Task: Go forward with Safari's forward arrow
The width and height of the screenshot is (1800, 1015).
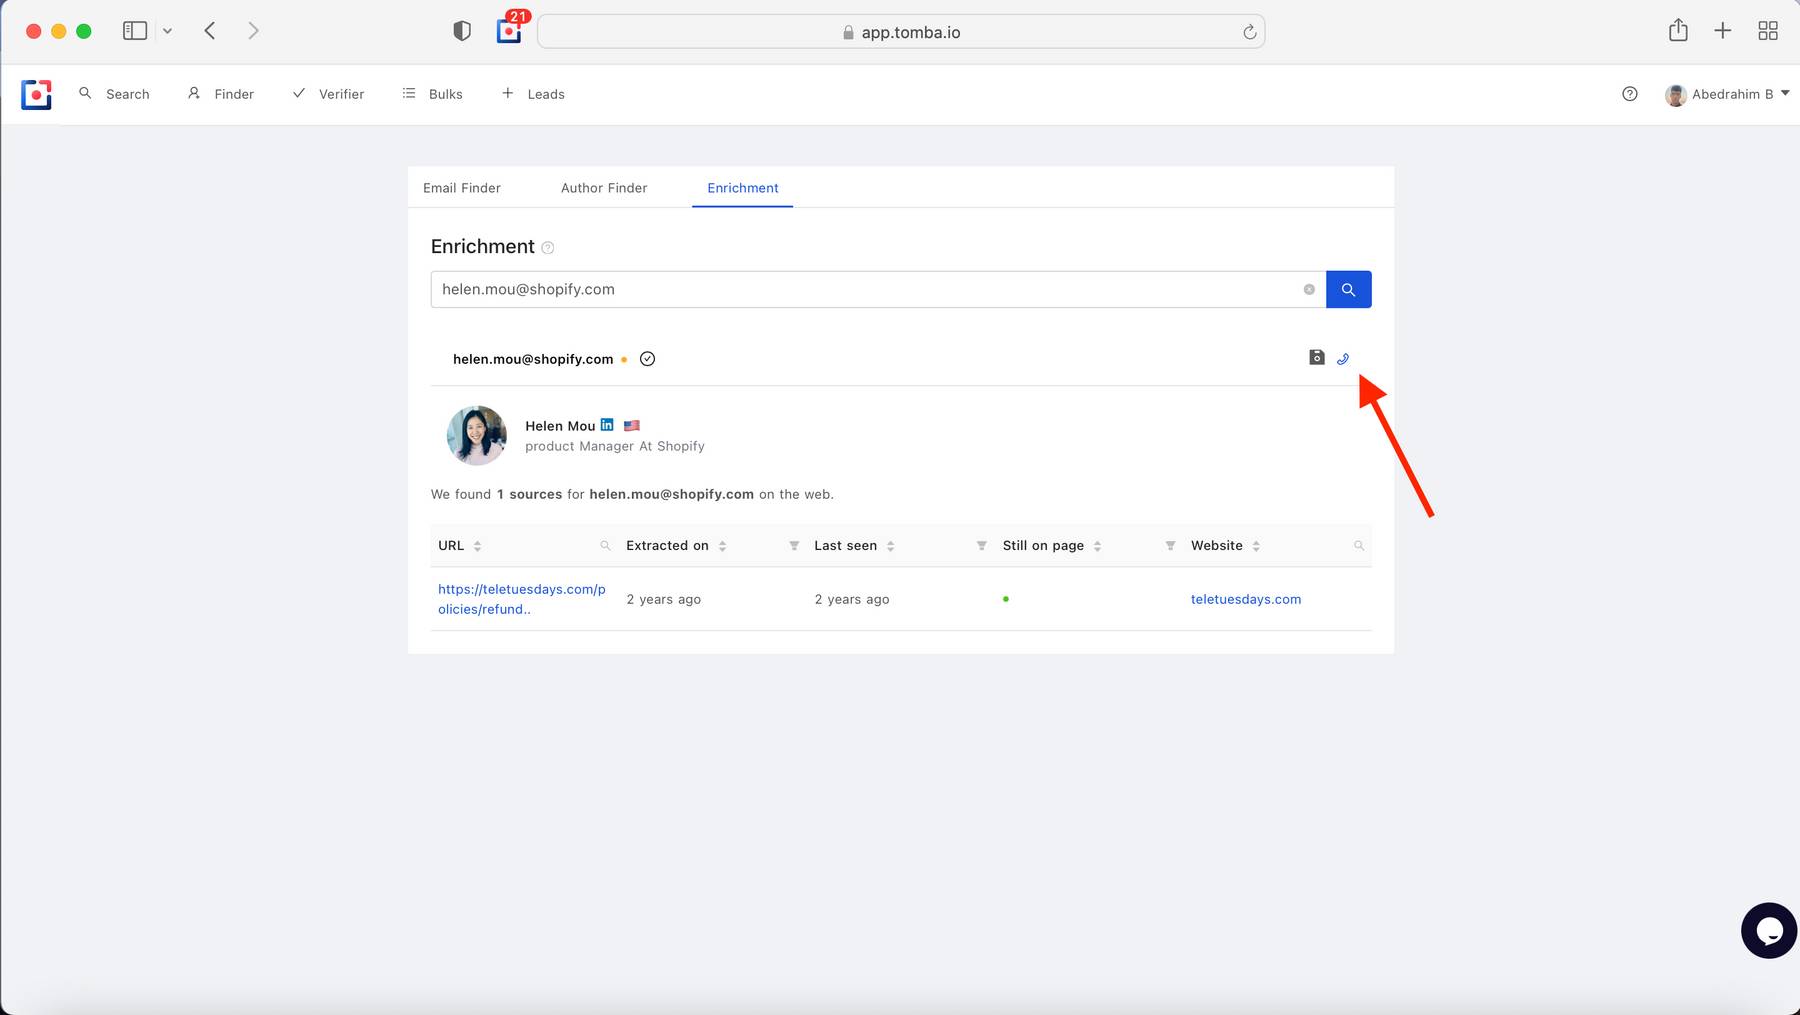Action: pos(253,31)
